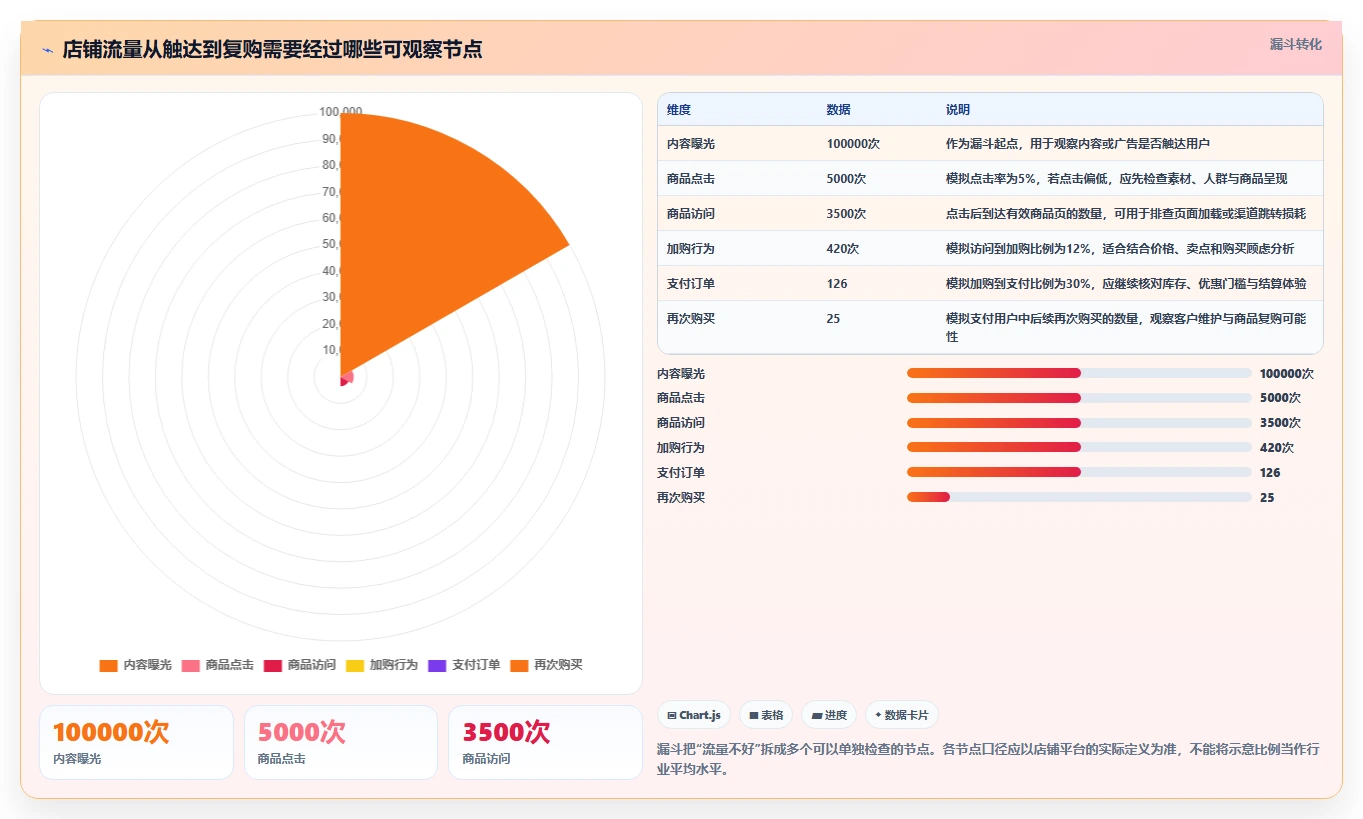Click the 进度 tag chip
This screenshot has height=819, width=1363.
829,715
